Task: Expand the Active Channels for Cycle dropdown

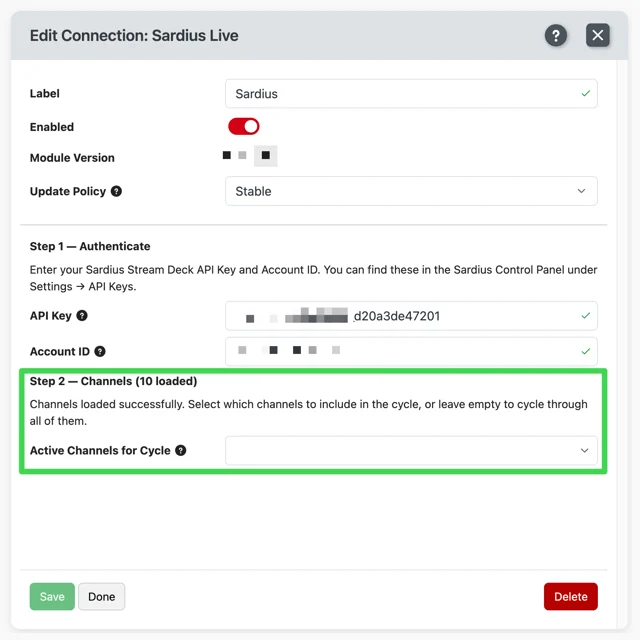Action: [x=411, y=450]
